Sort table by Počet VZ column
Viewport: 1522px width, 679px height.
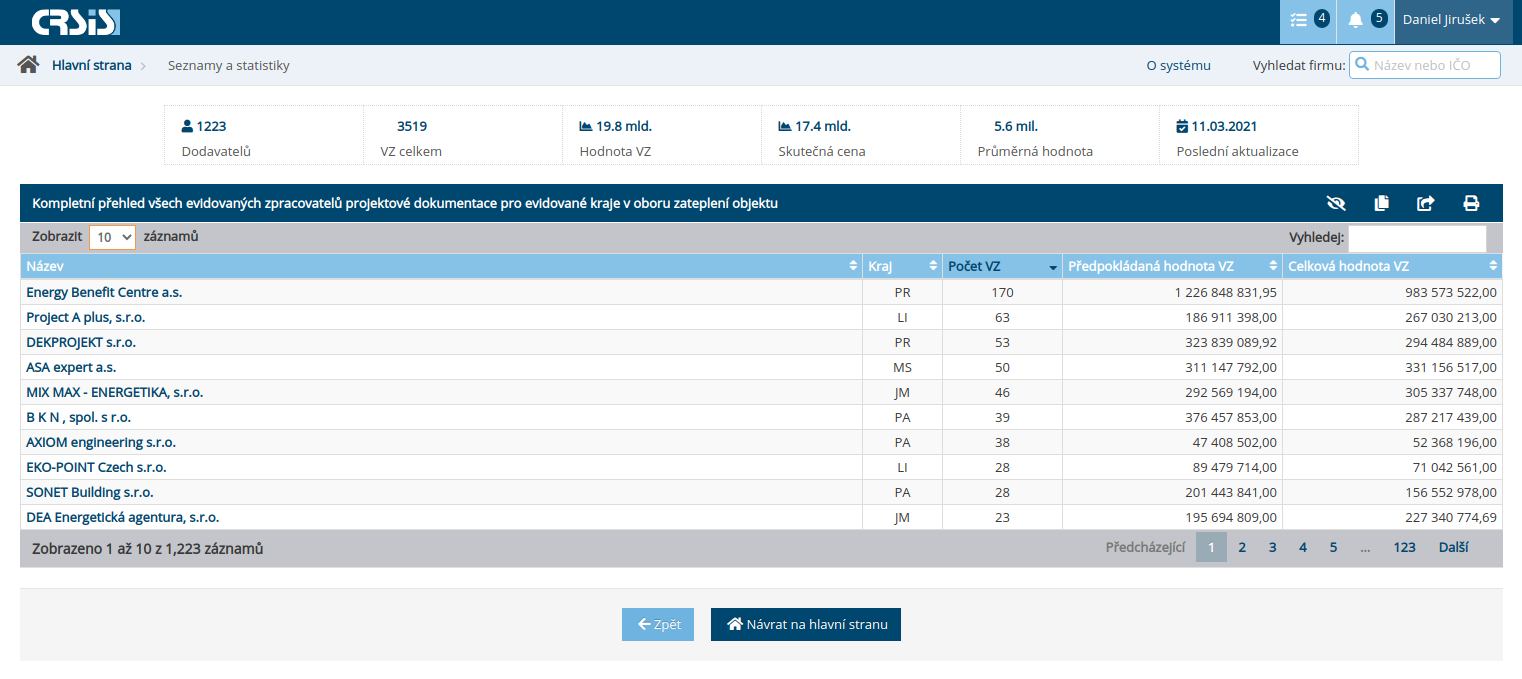tap(1001, 266)
